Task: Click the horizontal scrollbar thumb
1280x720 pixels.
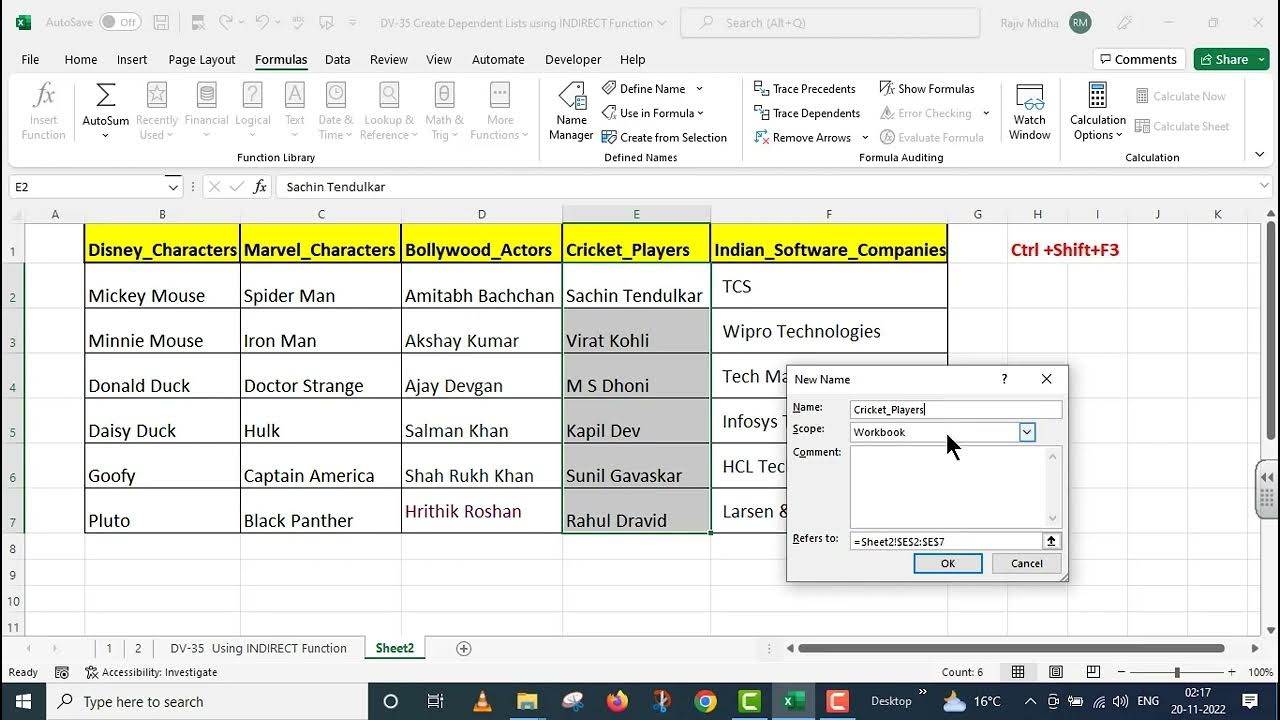Action: point(1011,648)
